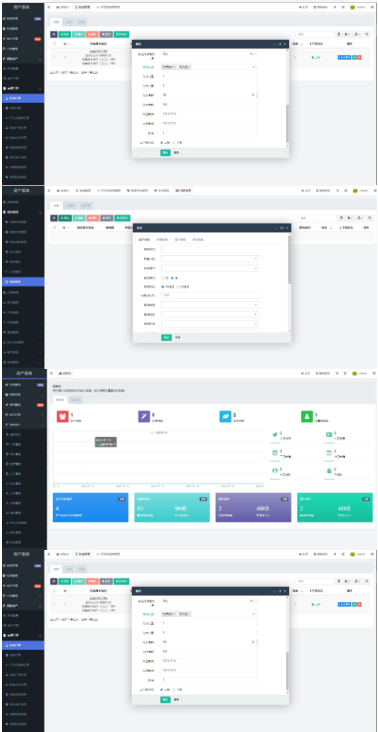
Task: Click the globe icon in dashboard statistics
Action: coord(275,471)
